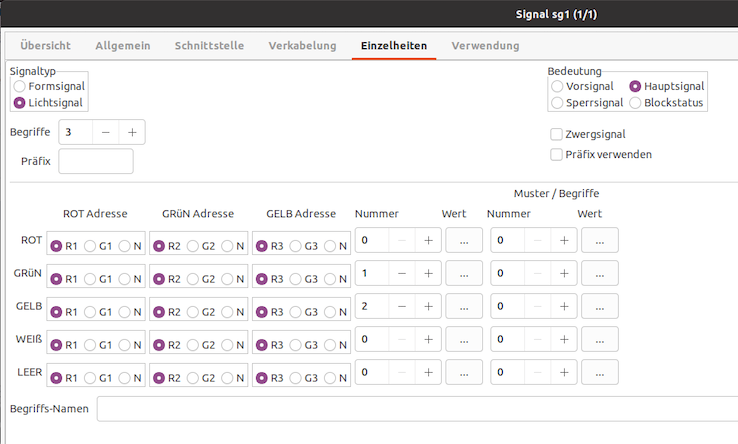Viewport: 738px width, 444px height.
Task: Select Vorsignal as Bedeutung
Action: (x=557, y=87)
